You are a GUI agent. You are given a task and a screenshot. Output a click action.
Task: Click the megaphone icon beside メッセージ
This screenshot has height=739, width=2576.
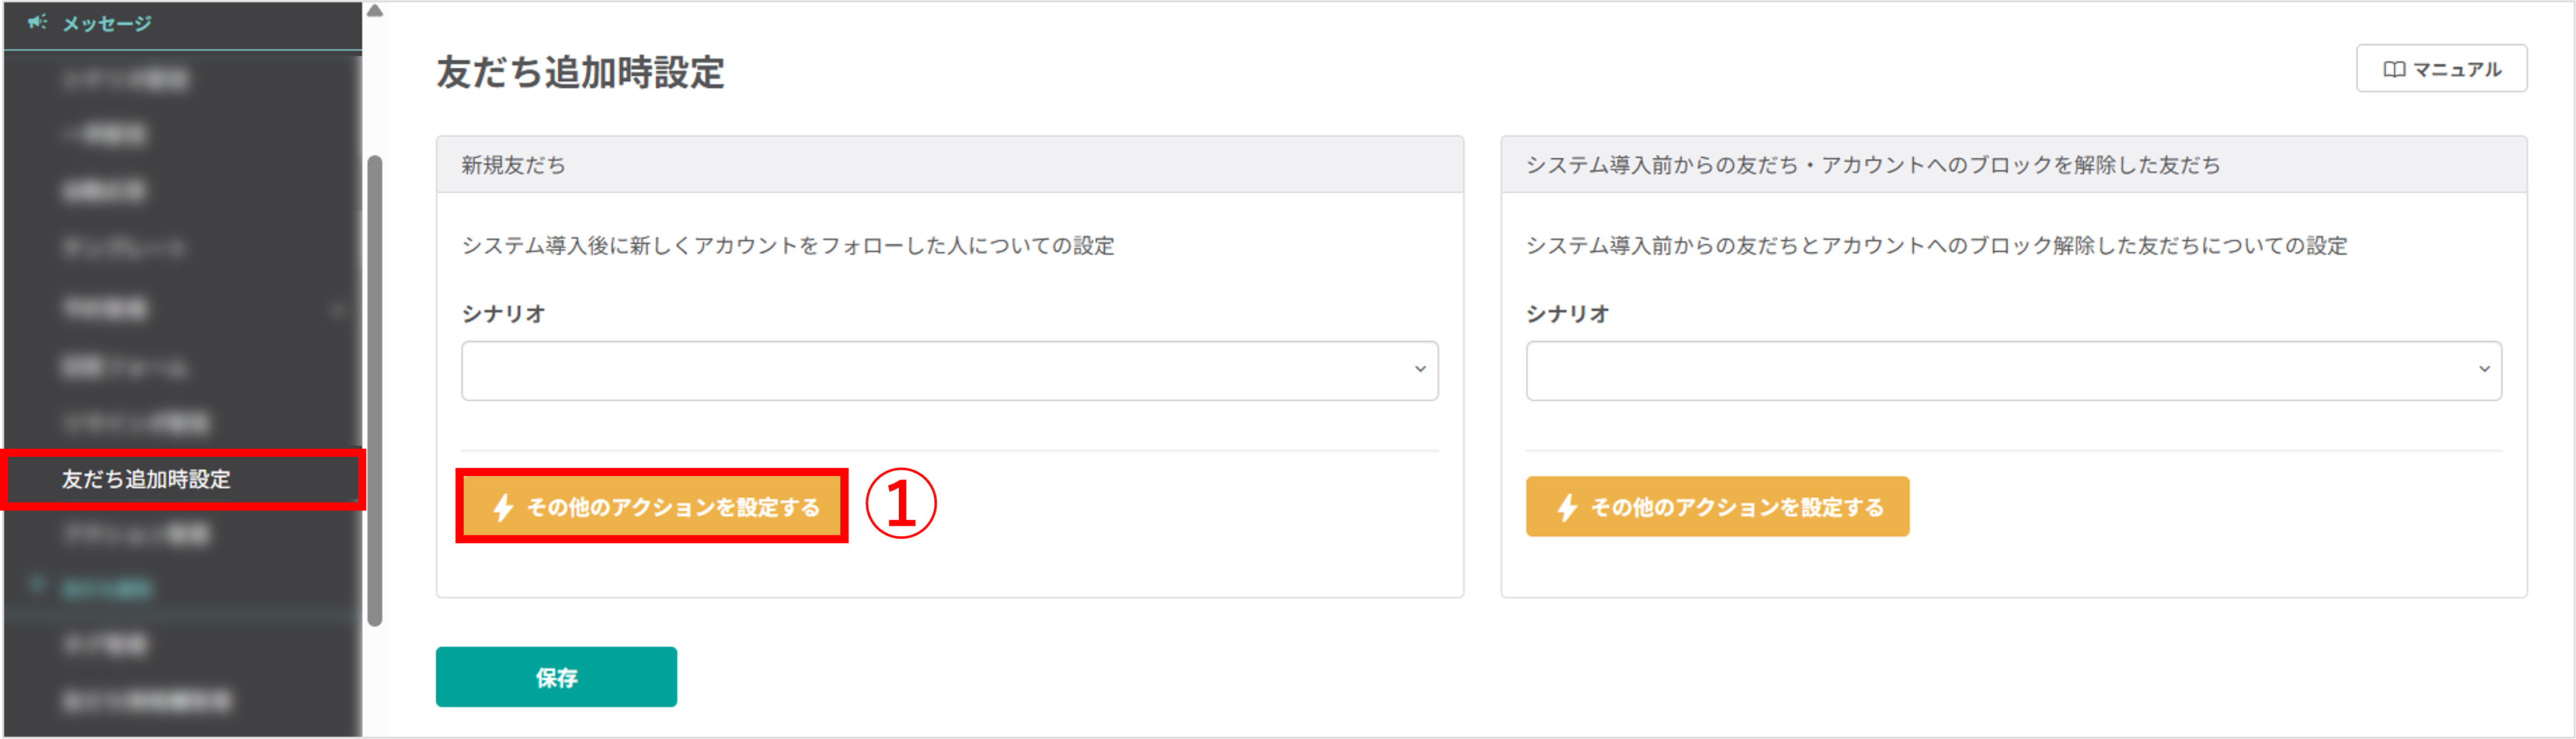coord(37,21)
